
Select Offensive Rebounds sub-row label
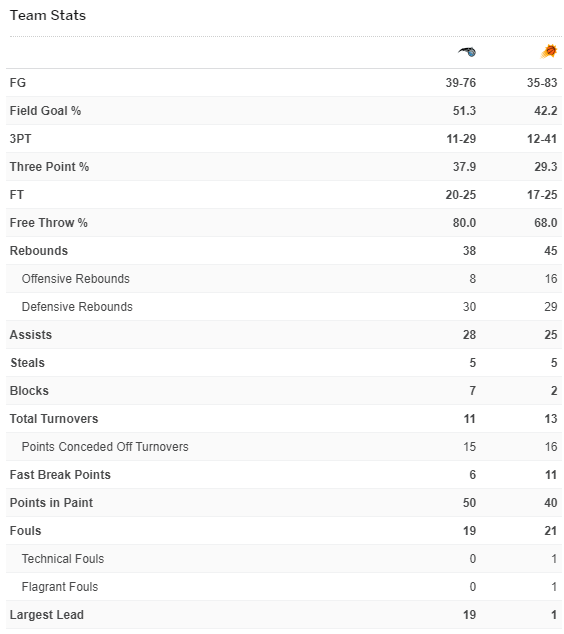[76, 279]
